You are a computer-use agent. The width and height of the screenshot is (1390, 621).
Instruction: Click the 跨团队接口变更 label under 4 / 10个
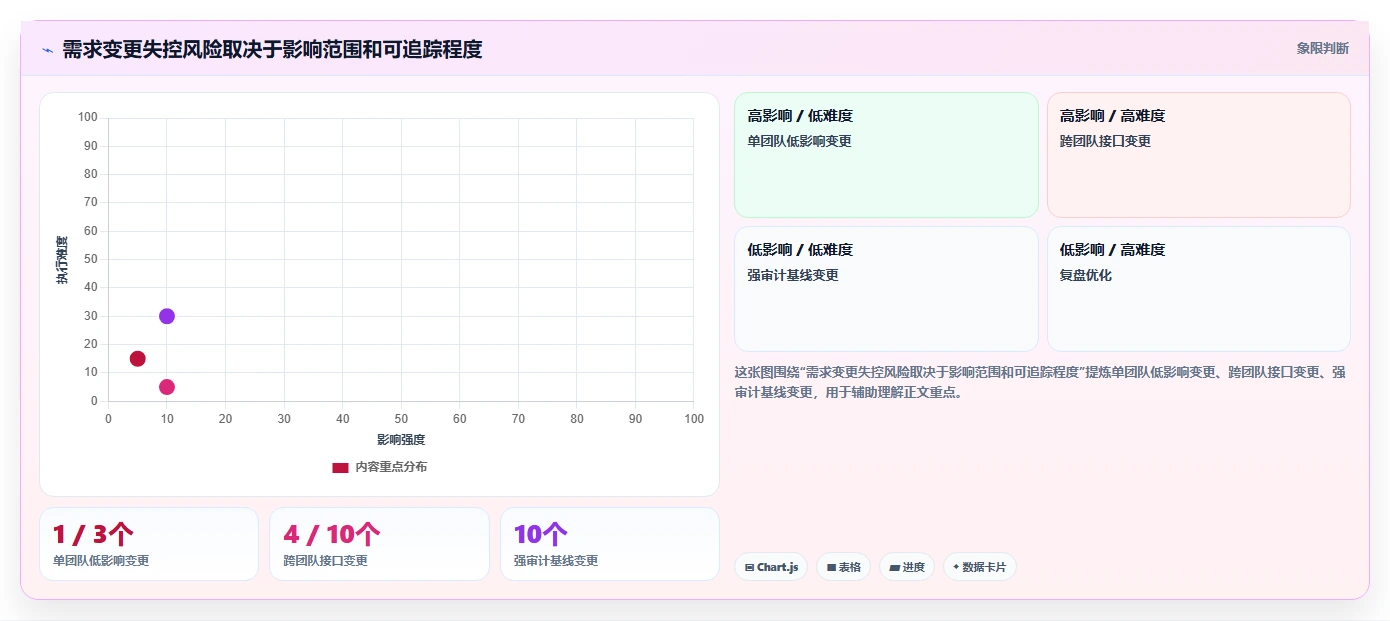(x=325, y=561)
